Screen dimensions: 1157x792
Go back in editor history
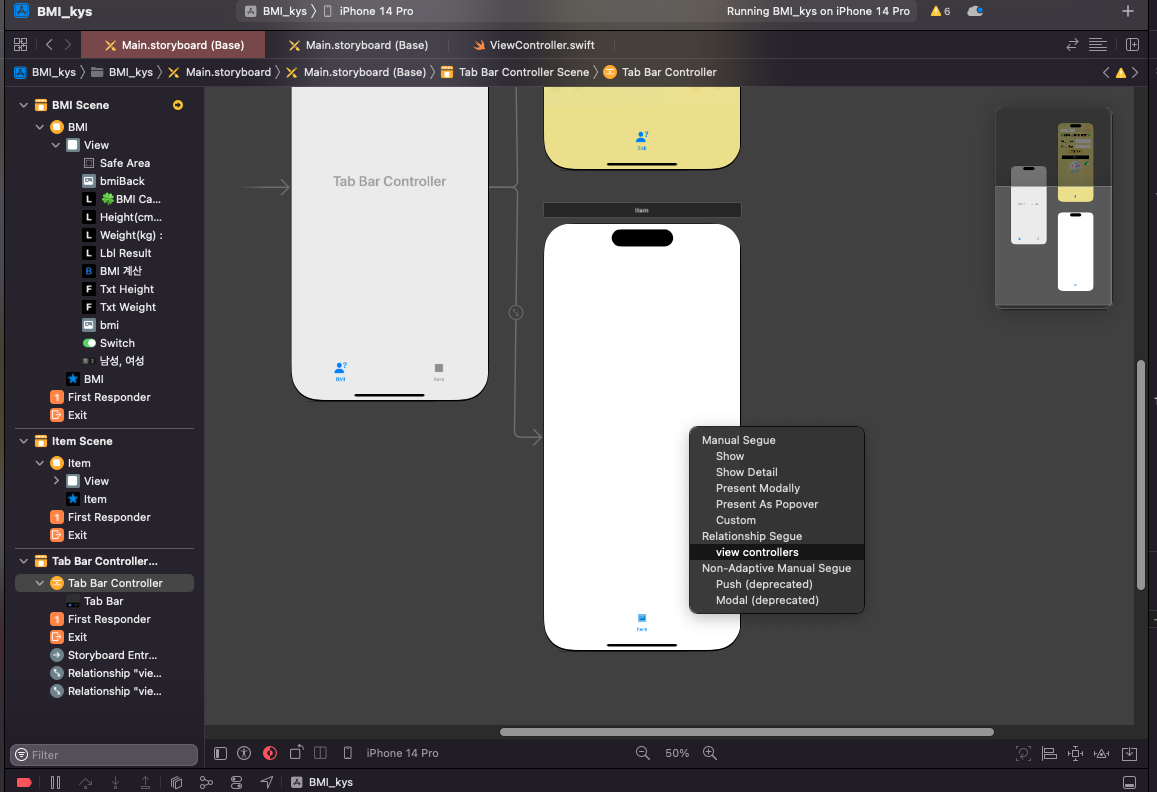tap(49, 45)
